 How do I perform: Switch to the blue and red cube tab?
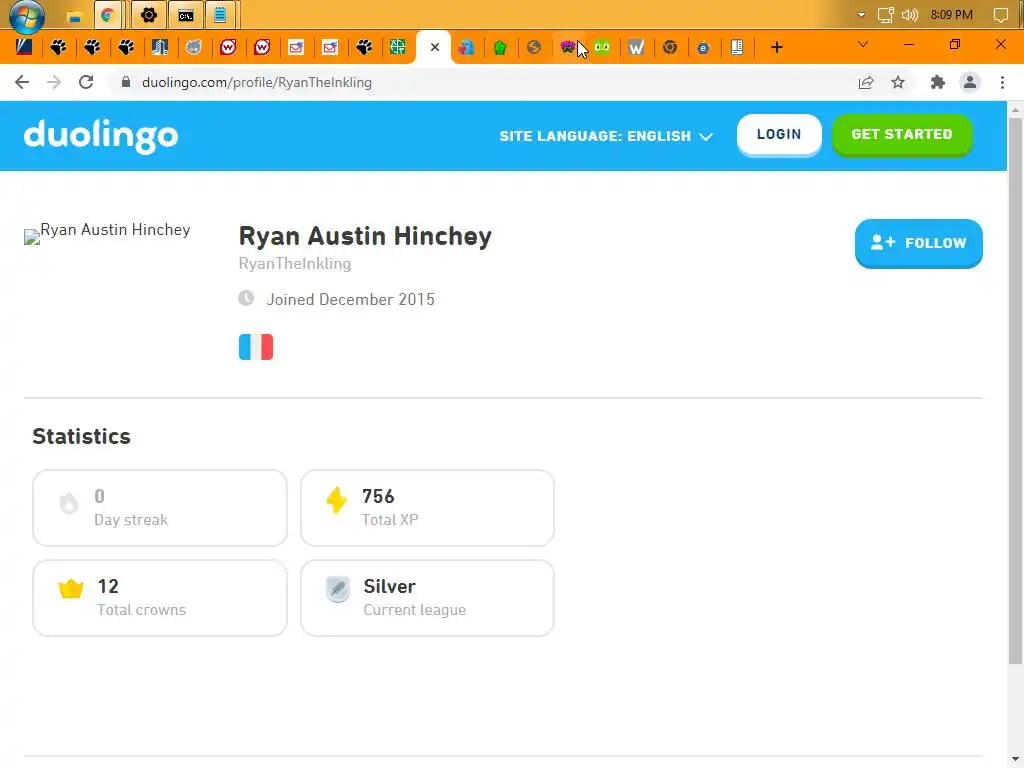(x=466, y=47)
